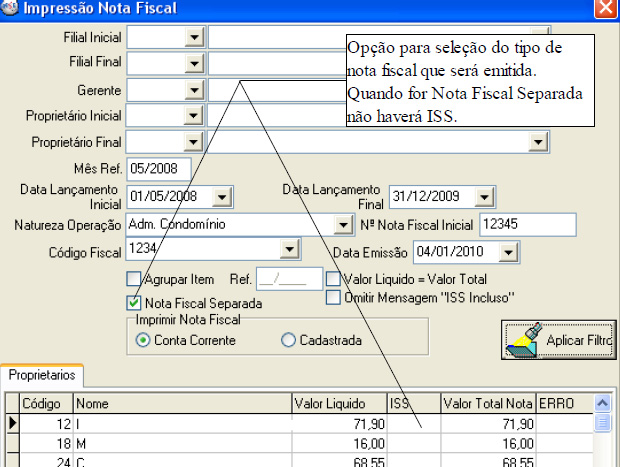The image size is (620, 467).
Task: Click the Data Emissão value 04/01/2010
Action: point(450,251)
